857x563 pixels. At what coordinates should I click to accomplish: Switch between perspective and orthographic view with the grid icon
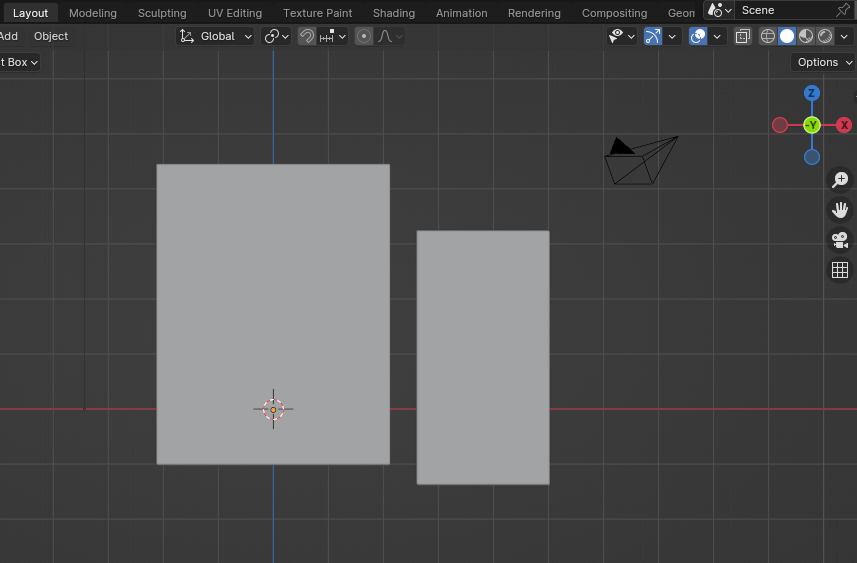840,270
